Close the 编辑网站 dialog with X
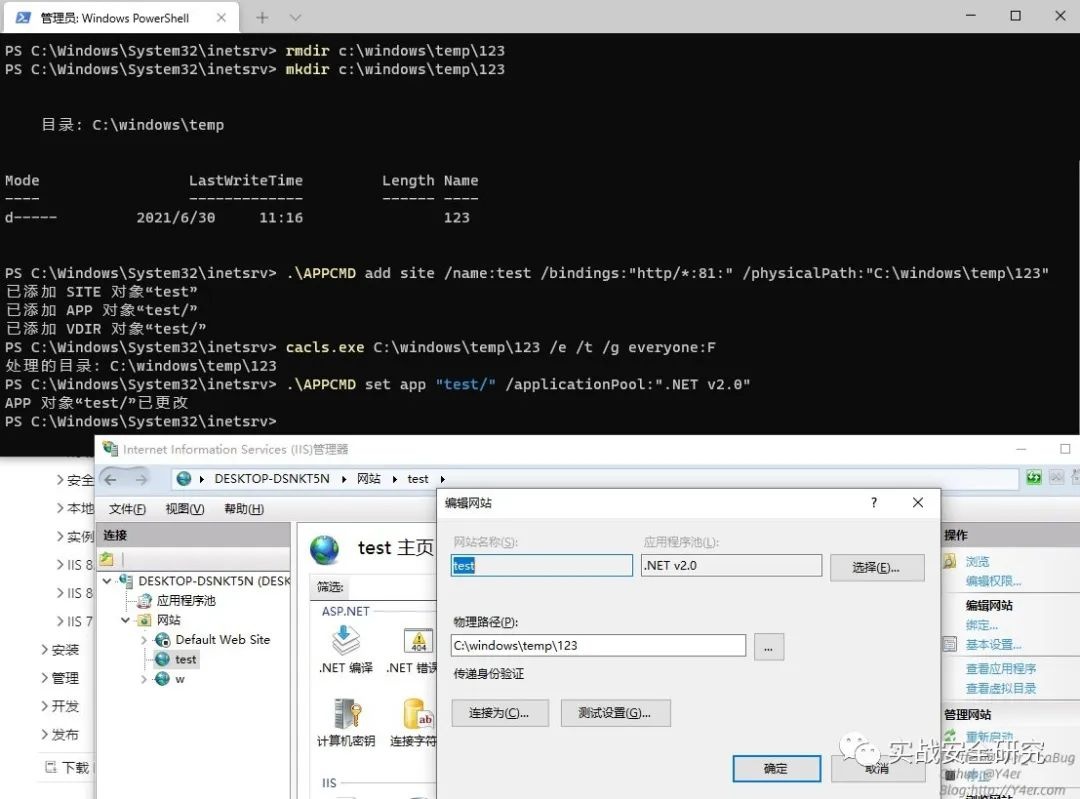The height and width of the screenshot is (799, 1080). 917,503
